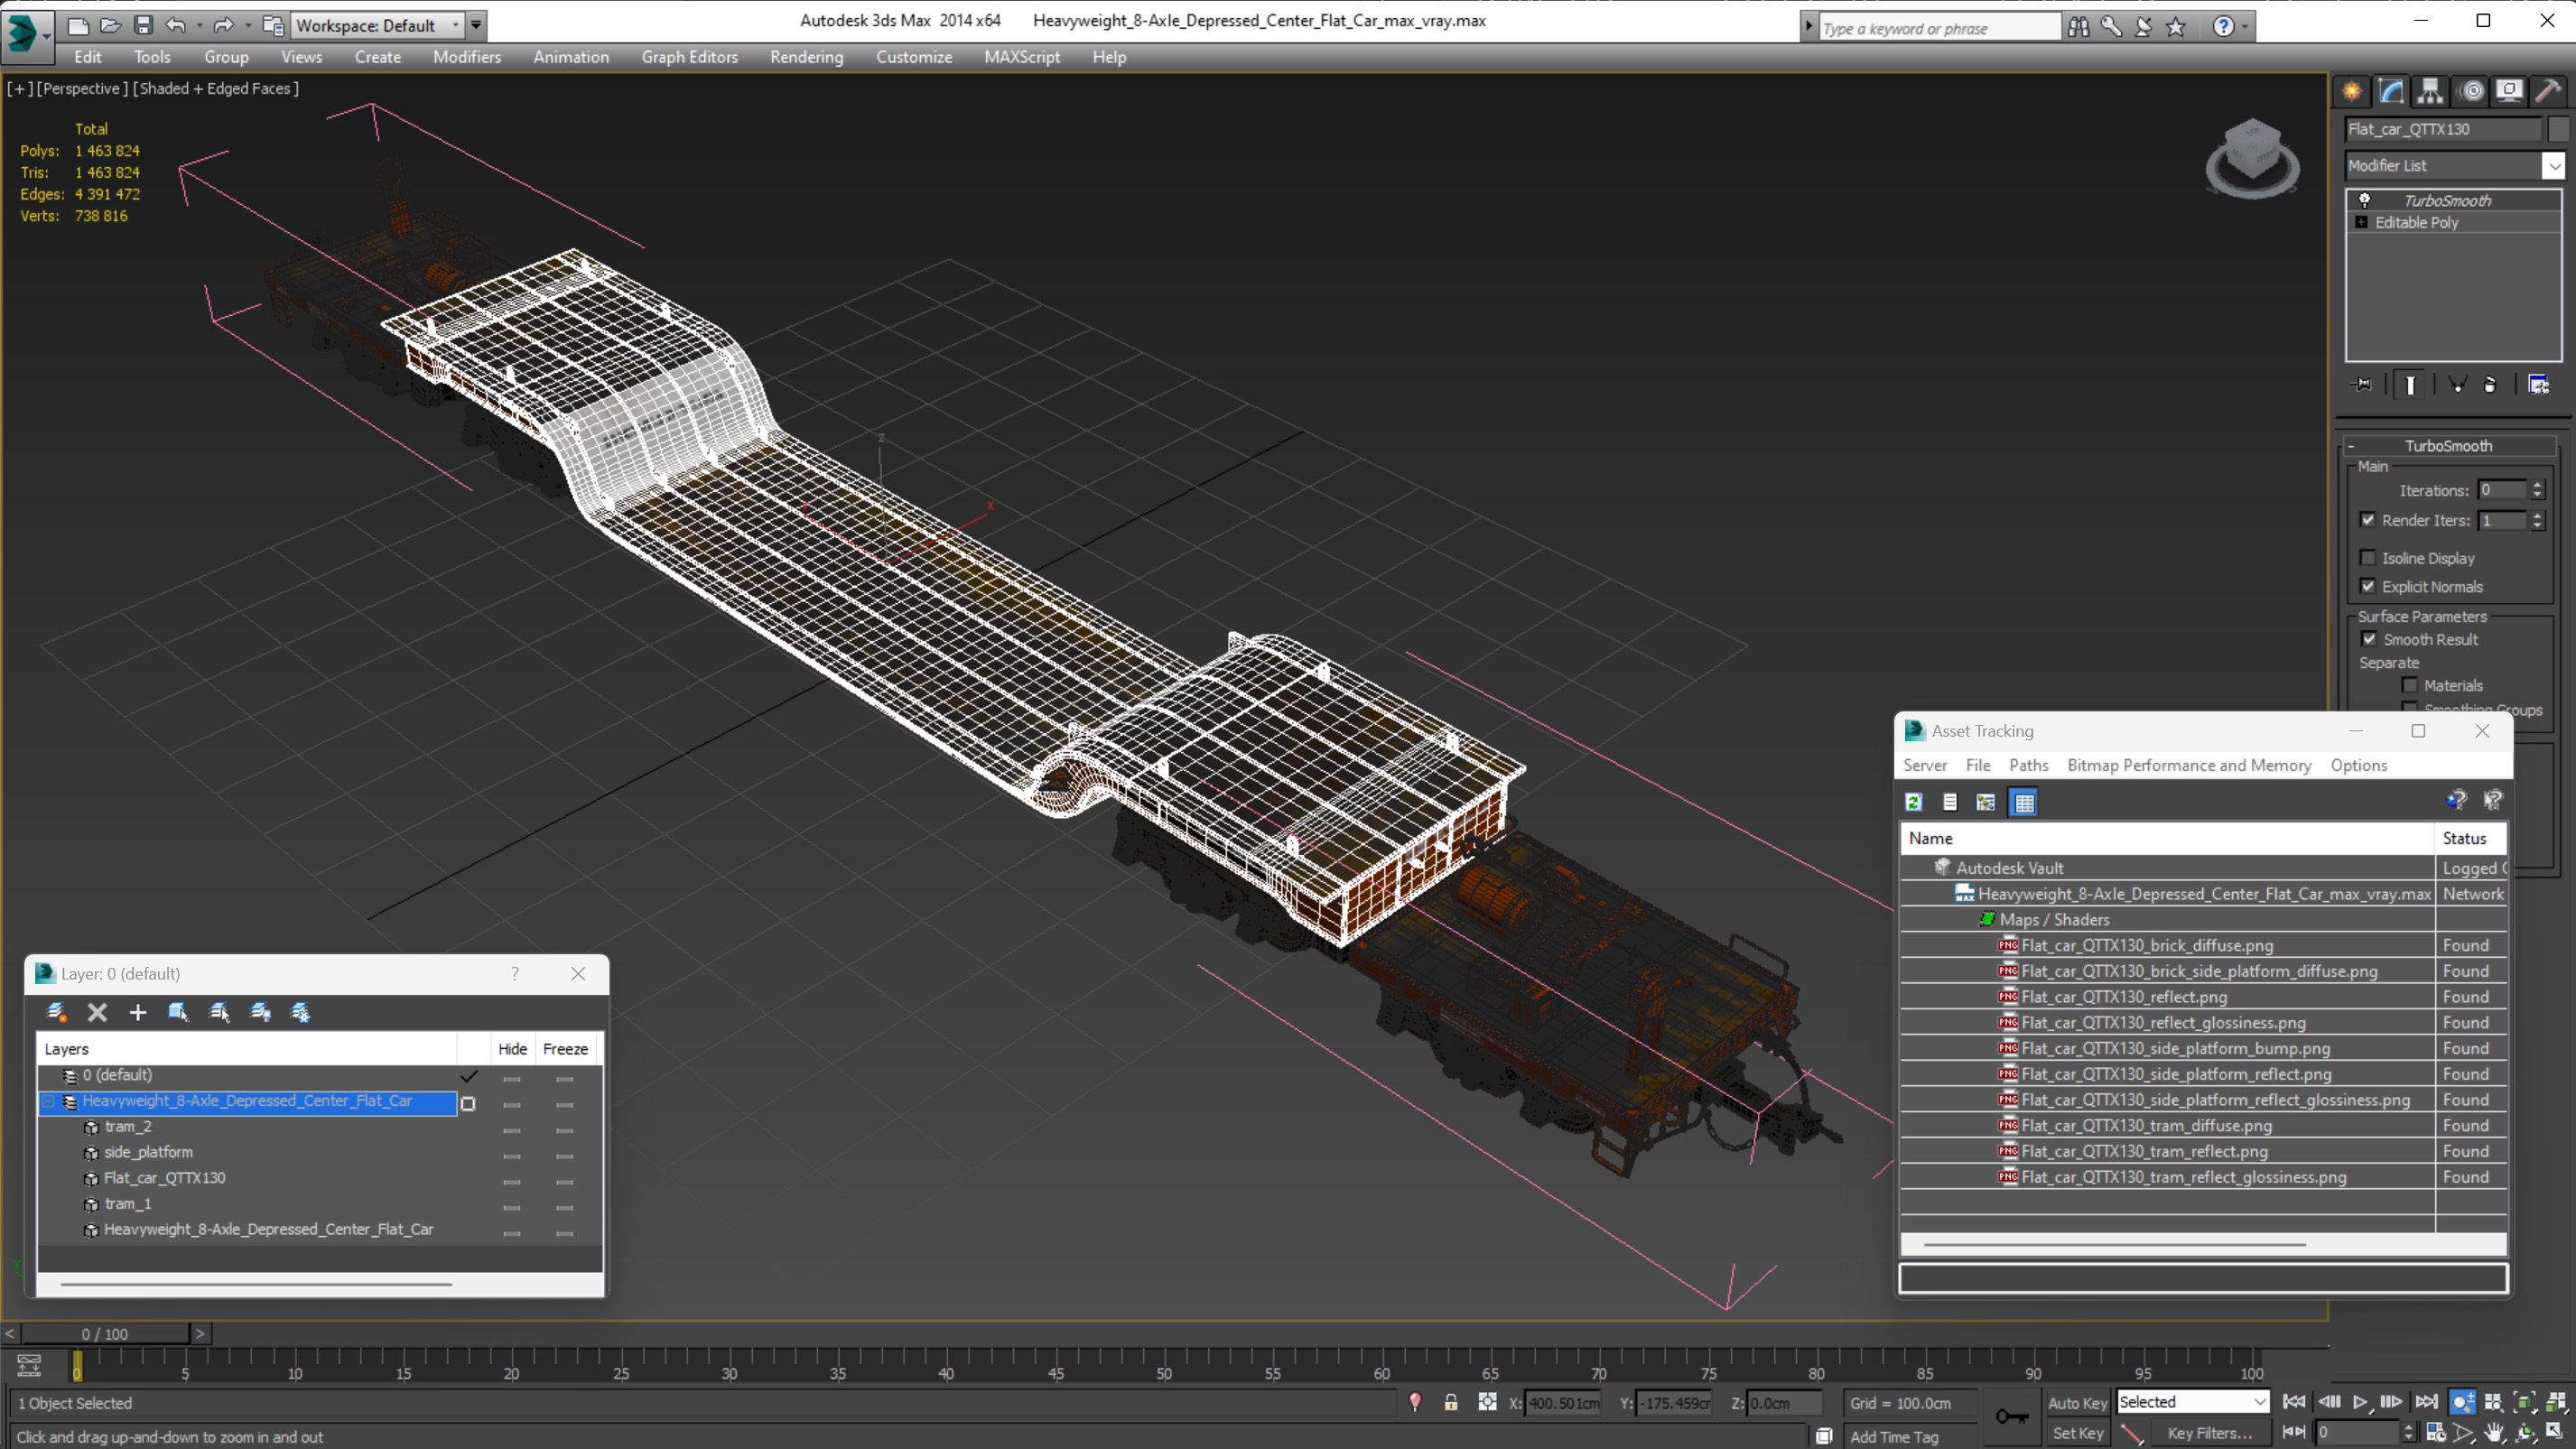This screenshot has height=1449, width=2576.
Task: Open the Utilities hammer panel tab
Action: point(2548,91)
